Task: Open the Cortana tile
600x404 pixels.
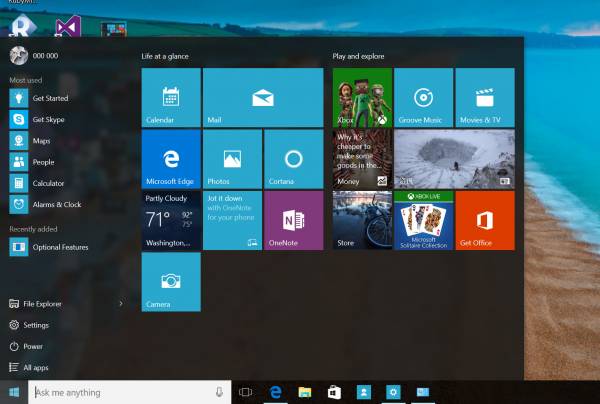Action: (x=294, y=159)
